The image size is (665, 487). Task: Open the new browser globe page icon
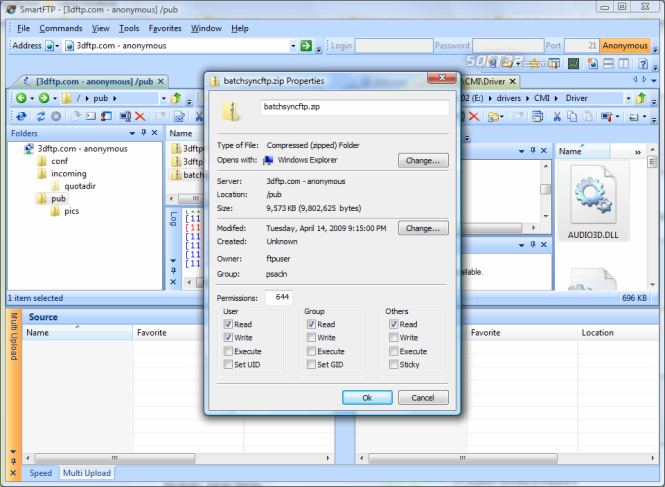(x=592, y=64)
